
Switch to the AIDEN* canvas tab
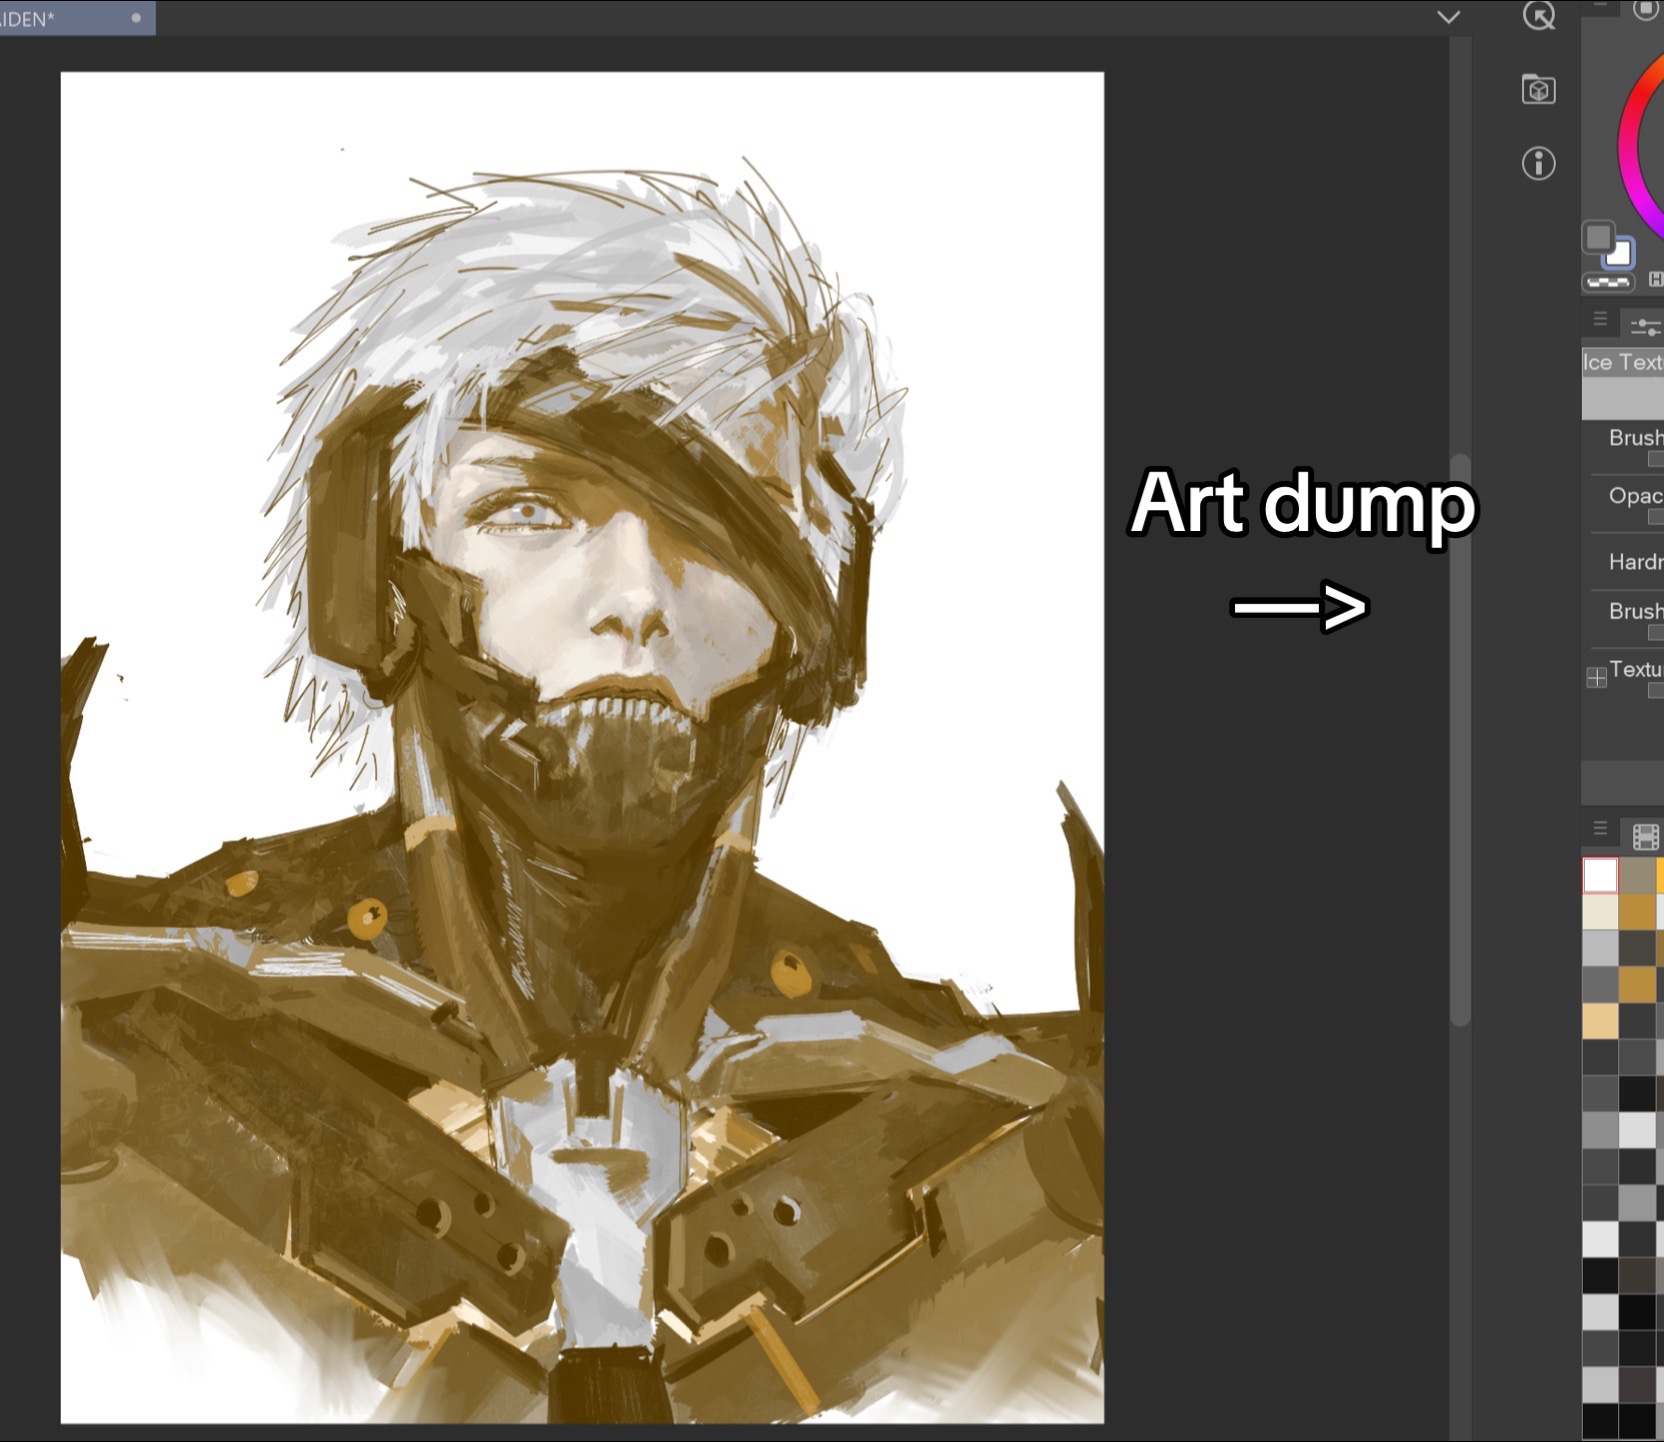(78, 18)
